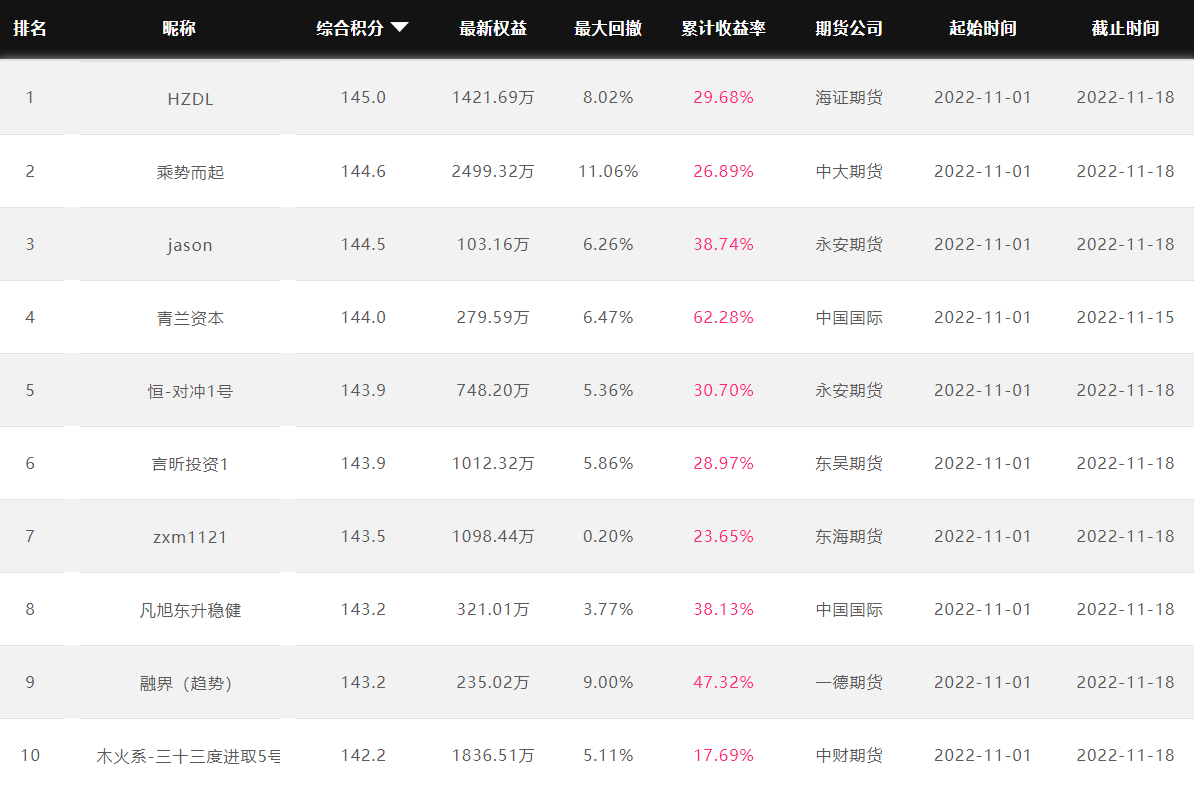
Task: Click the 排名 column header
Action: (x=30, y=28)
